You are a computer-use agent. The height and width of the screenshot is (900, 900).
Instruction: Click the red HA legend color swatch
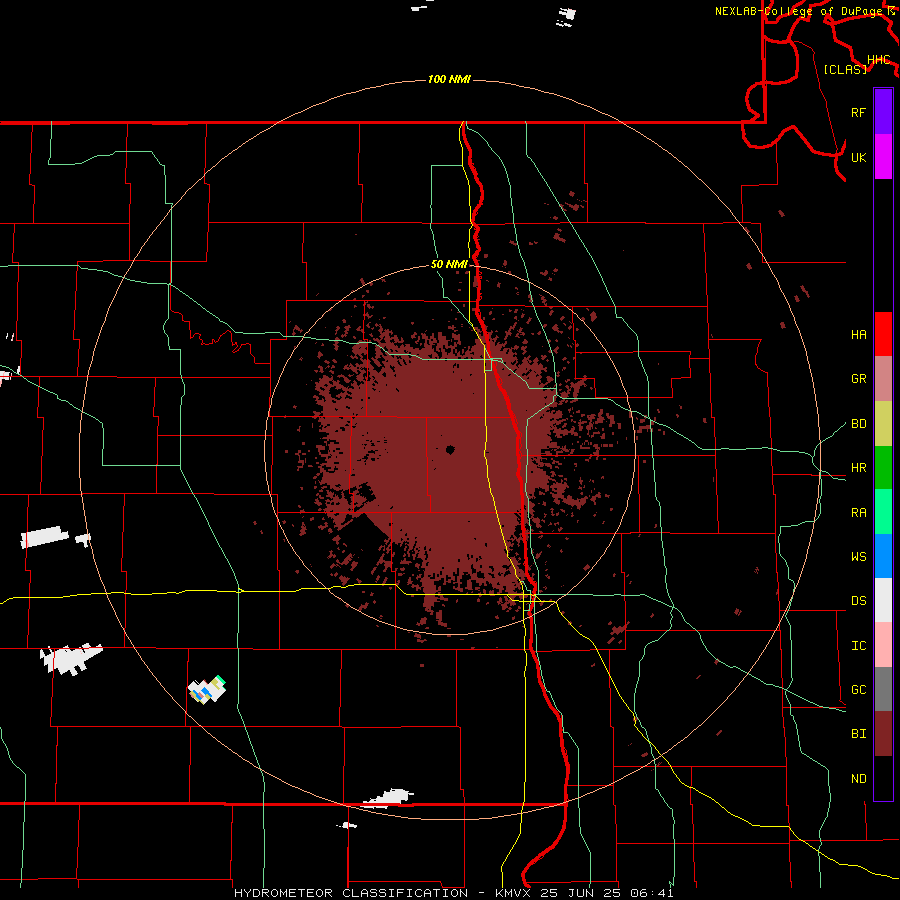[883, 334]
